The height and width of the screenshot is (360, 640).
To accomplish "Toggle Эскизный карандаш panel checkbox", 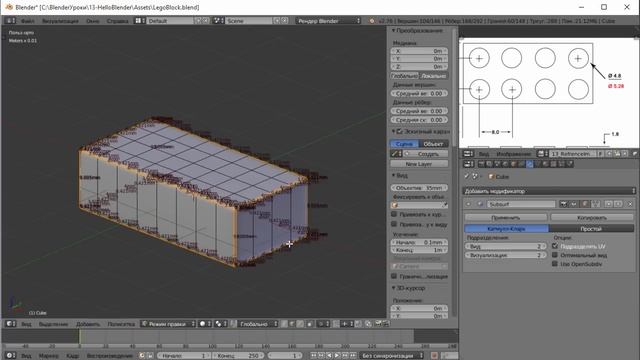I will pos(400,131).
